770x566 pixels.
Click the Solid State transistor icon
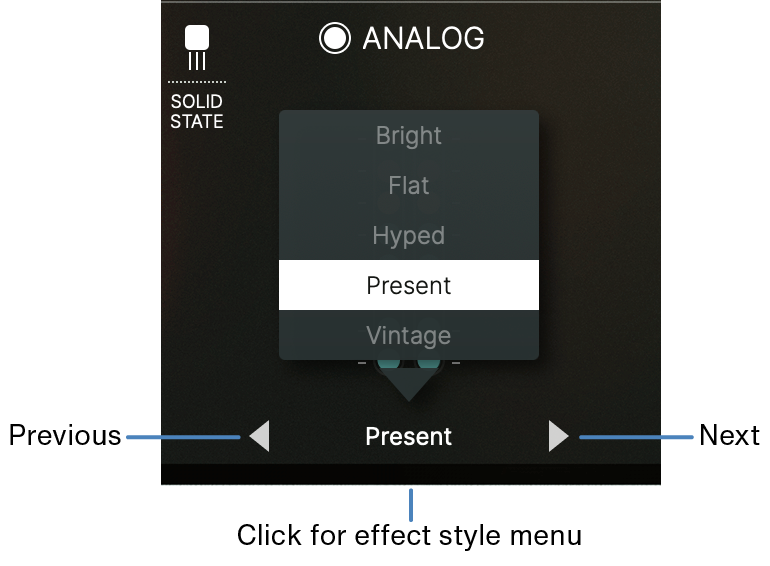(197, 47)
